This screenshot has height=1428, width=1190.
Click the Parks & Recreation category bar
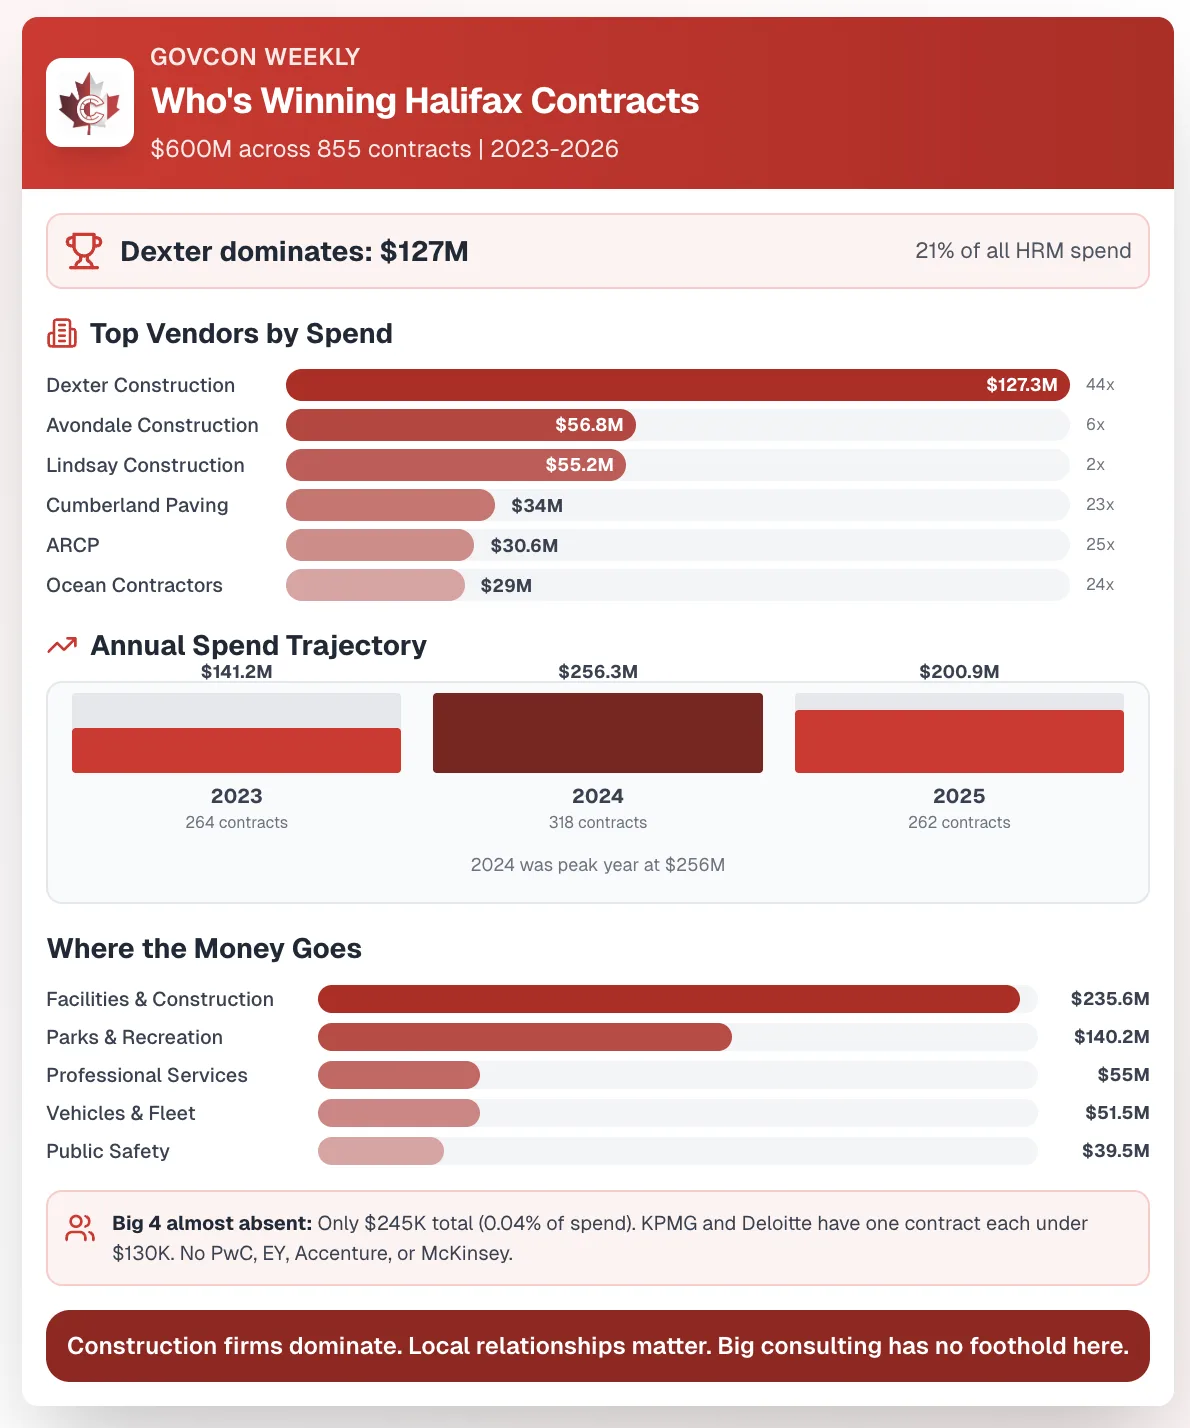tap(525, 1037)
